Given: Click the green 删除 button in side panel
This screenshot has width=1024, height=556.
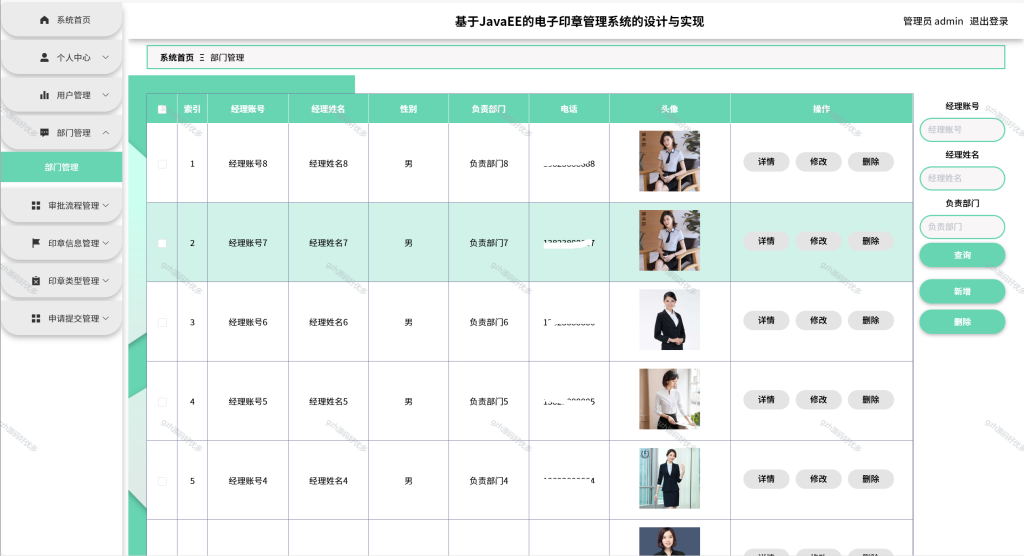Looking at the screenshot, I should tap(962, 322).
